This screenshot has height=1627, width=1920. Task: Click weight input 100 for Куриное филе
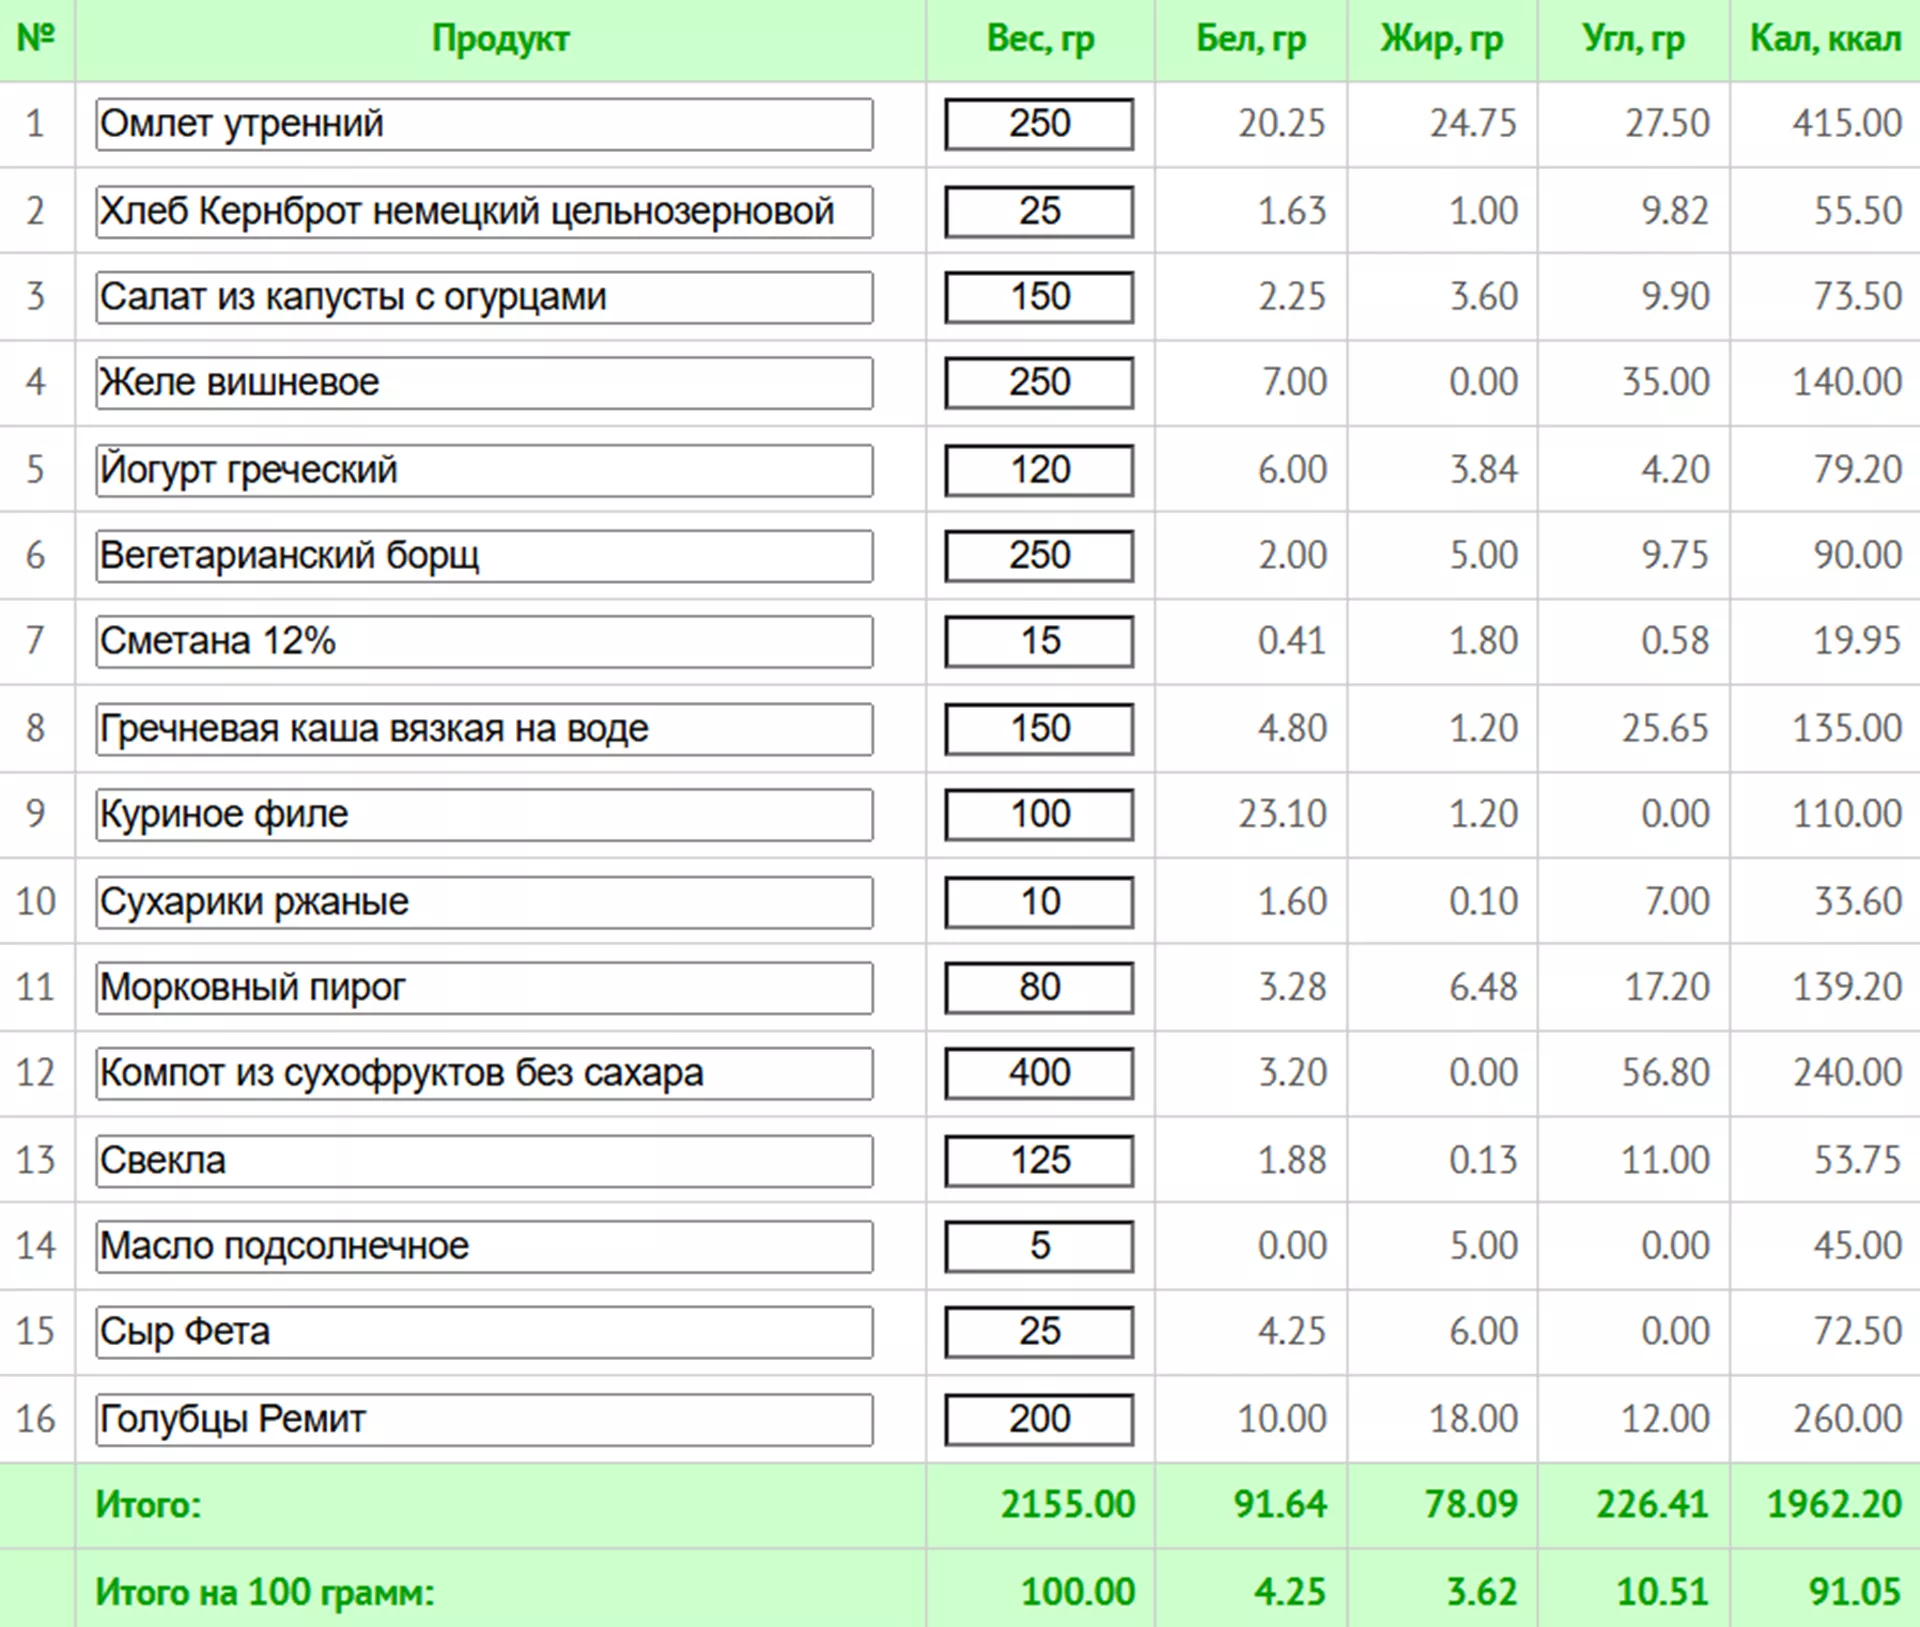coord(1039,814)
